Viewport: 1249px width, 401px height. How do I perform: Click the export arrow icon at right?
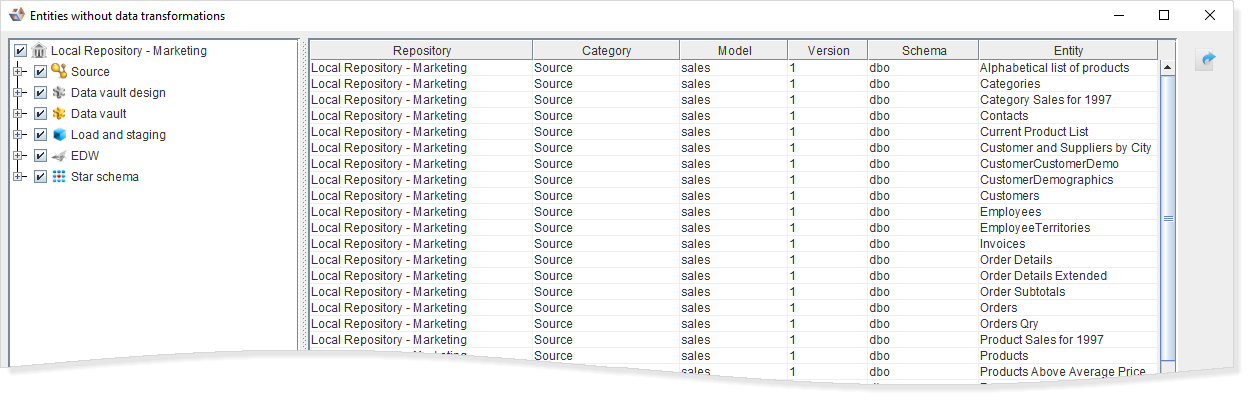(x=1205, y=61)
